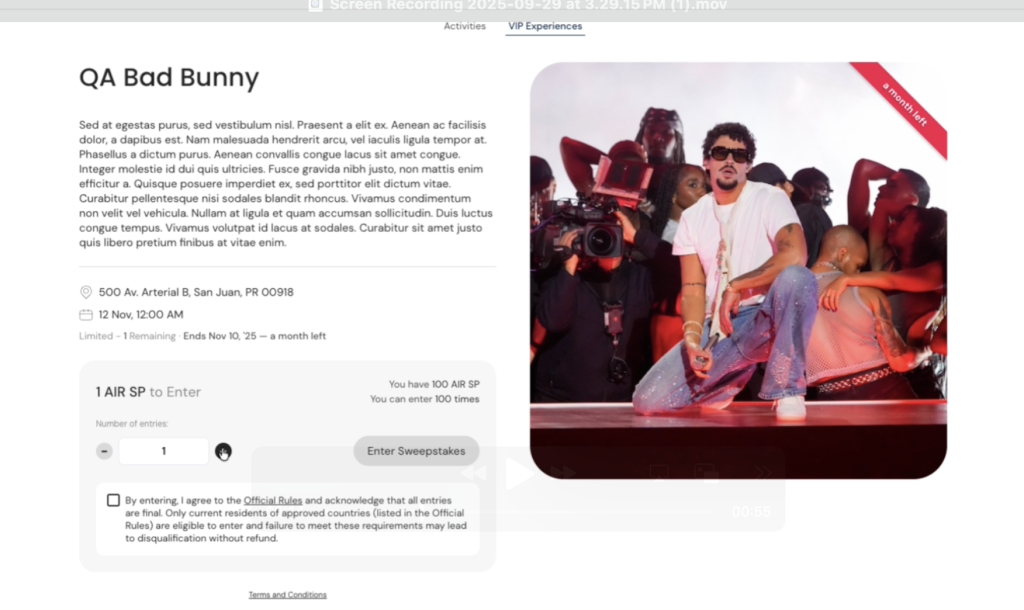The height and width of the screenshot is (610, 1024).
Task: Click the minus button to decrease entries
Action: pos(104,451)
